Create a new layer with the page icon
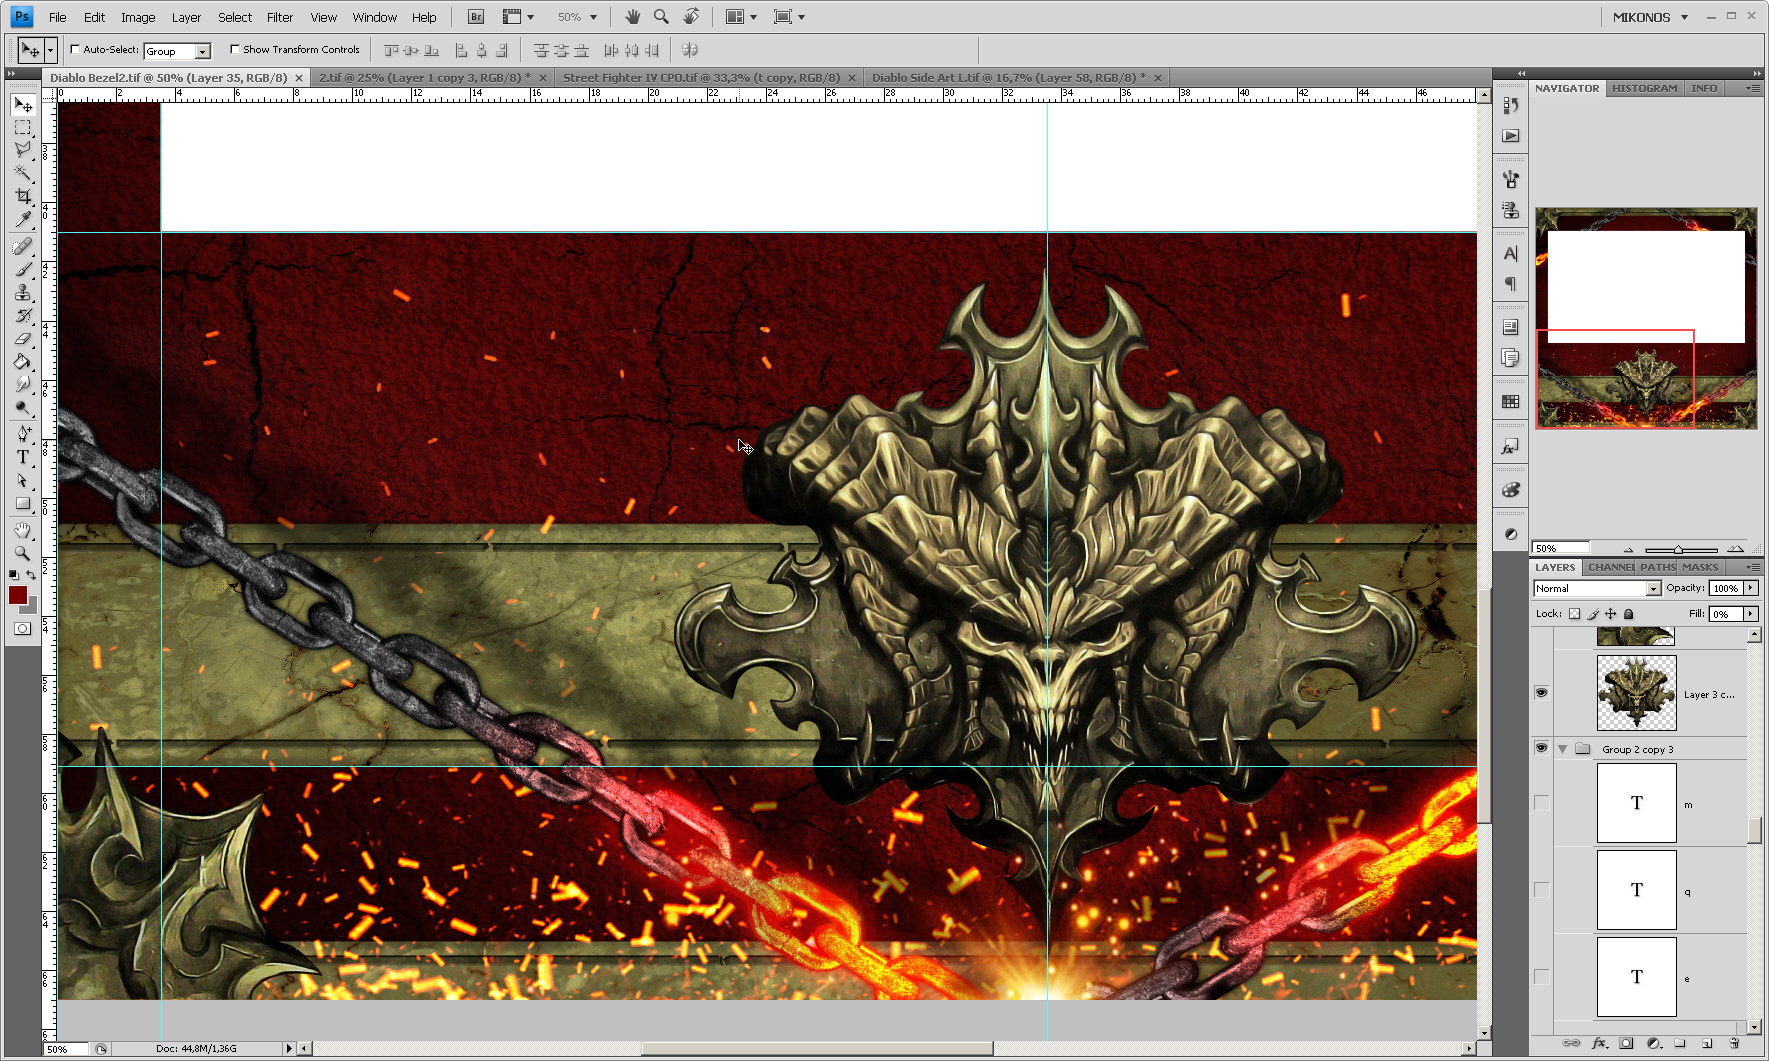Viewport: 1769px width, 1061px height. 1707,1043
